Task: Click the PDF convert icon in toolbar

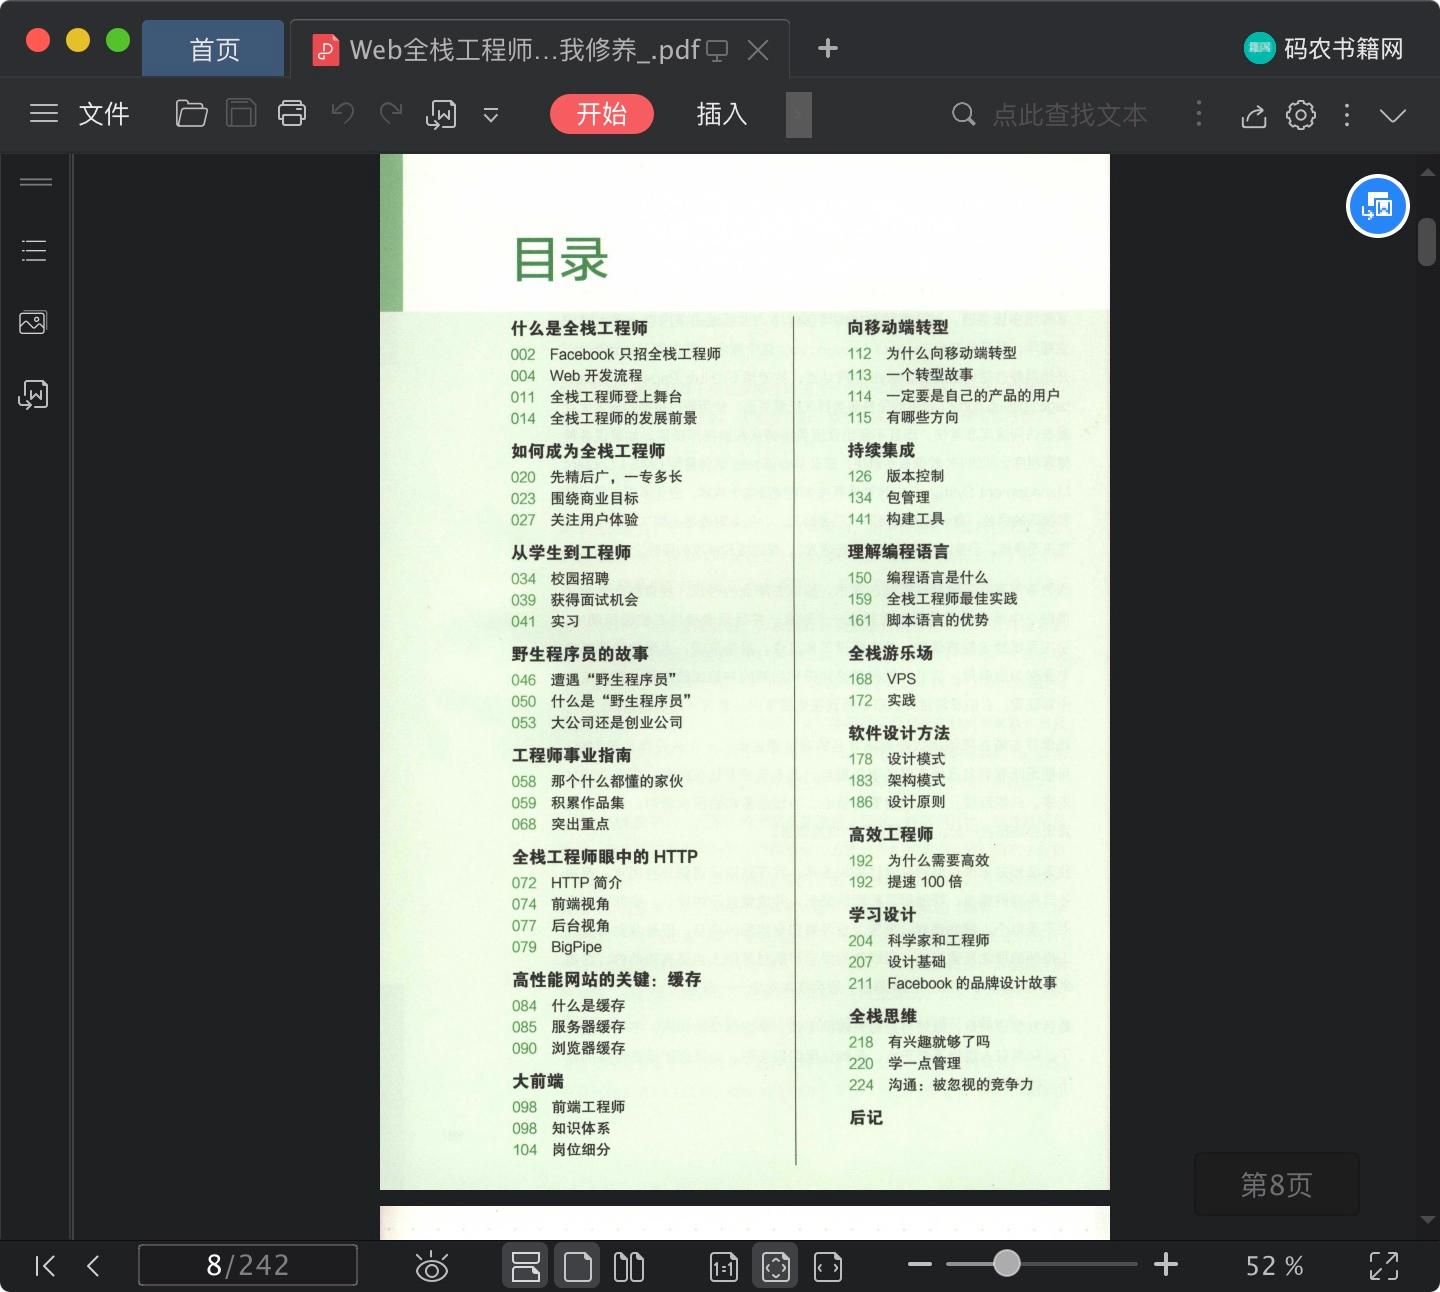Action: pos(441,115)
